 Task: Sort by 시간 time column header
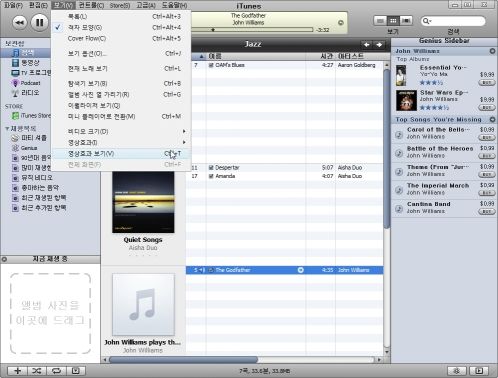tap(321, 56)
